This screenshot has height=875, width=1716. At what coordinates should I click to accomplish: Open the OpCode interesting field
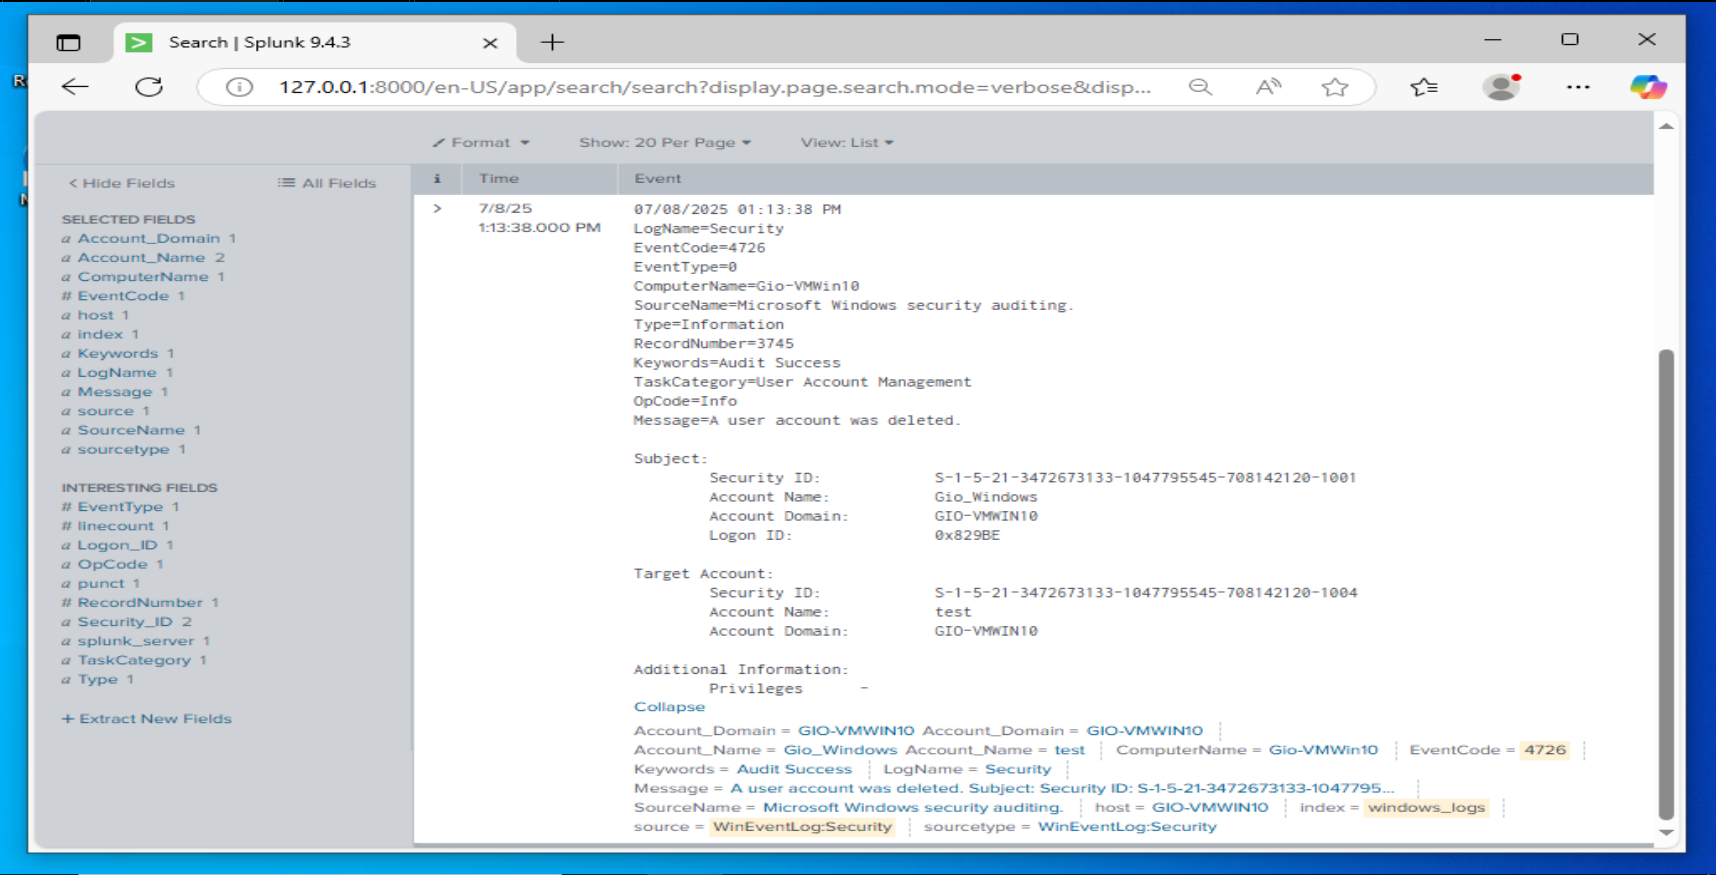[x=112, y=563]
